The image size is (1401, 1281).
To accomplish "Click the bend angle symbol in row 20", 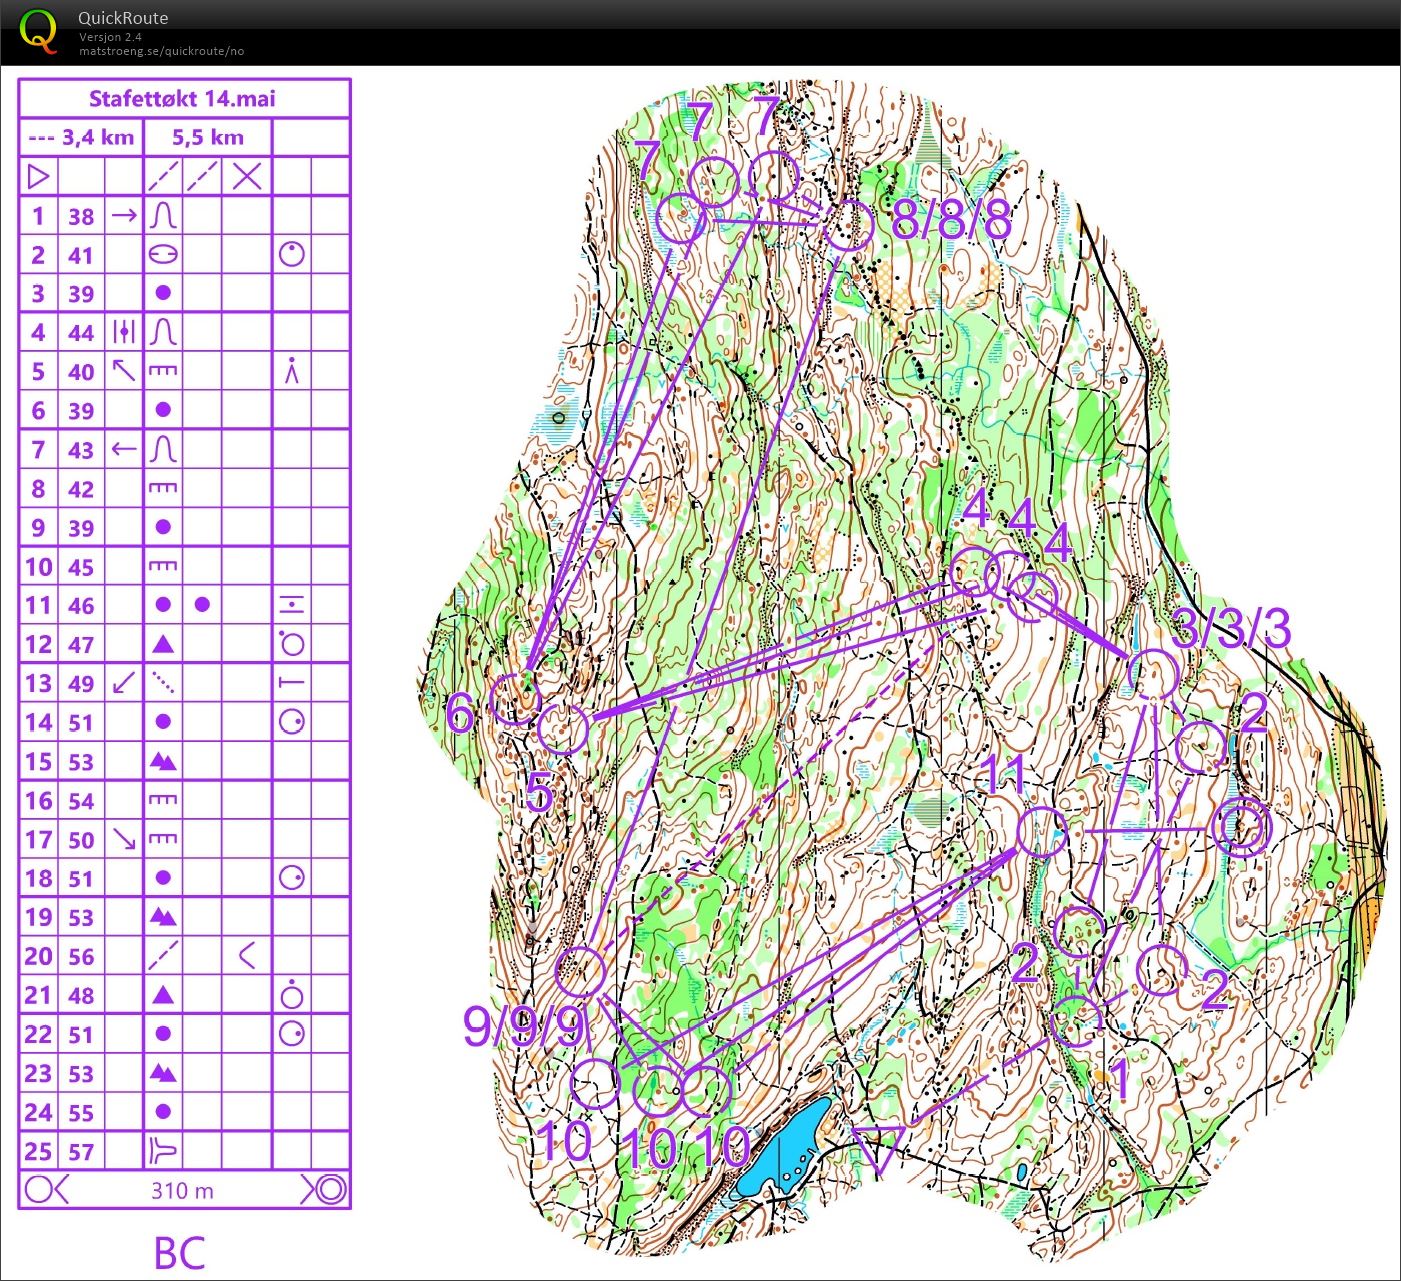I will (246, 956).
